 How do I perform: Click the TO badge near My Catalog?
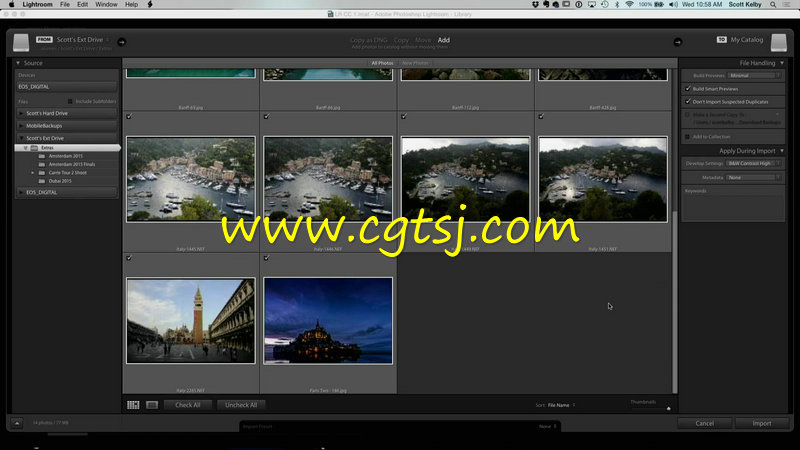tap(721, 39)
